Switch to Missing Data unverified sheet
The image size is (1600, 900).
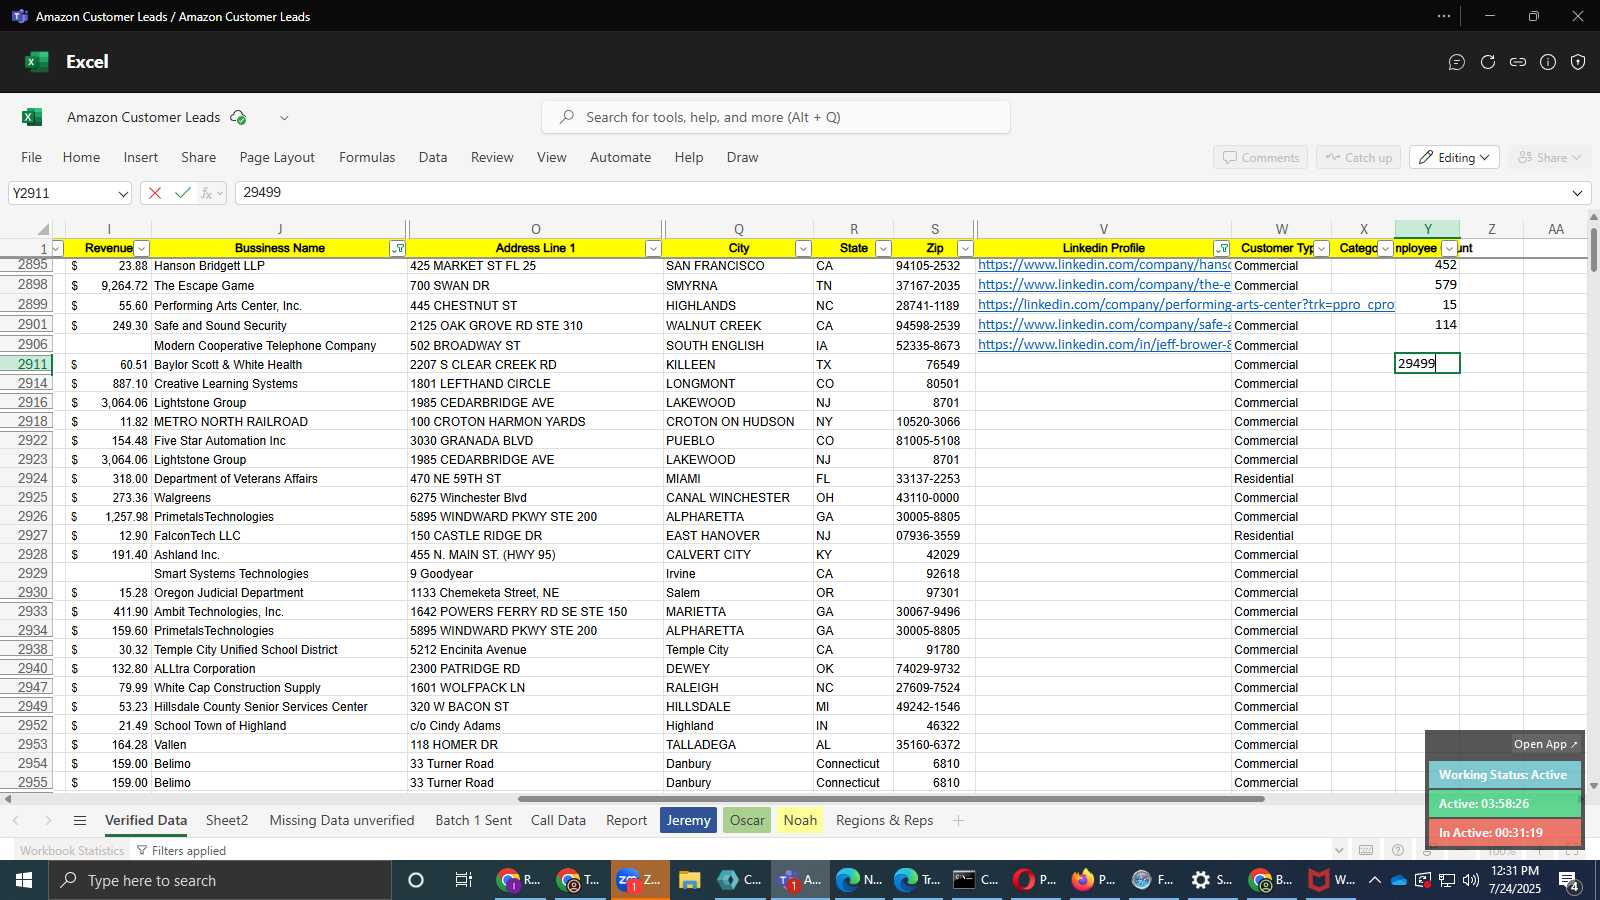342,820
